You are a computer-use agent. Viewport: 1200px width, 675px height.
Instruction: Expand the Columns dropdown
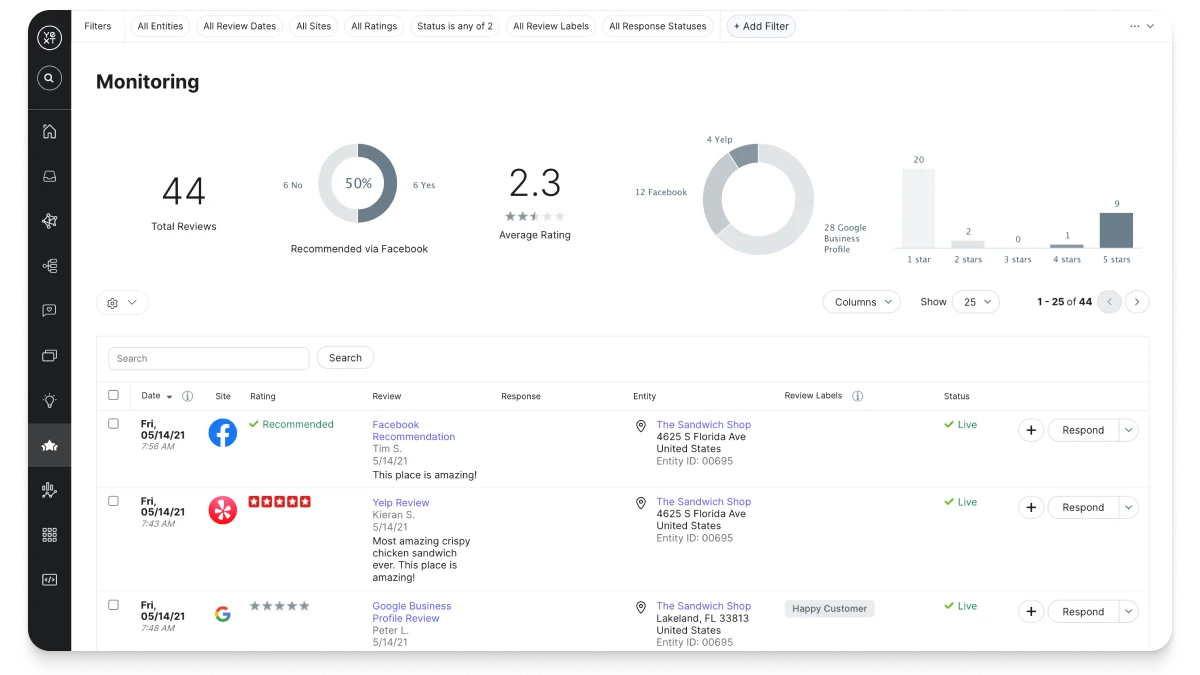[x=861, y=302]
